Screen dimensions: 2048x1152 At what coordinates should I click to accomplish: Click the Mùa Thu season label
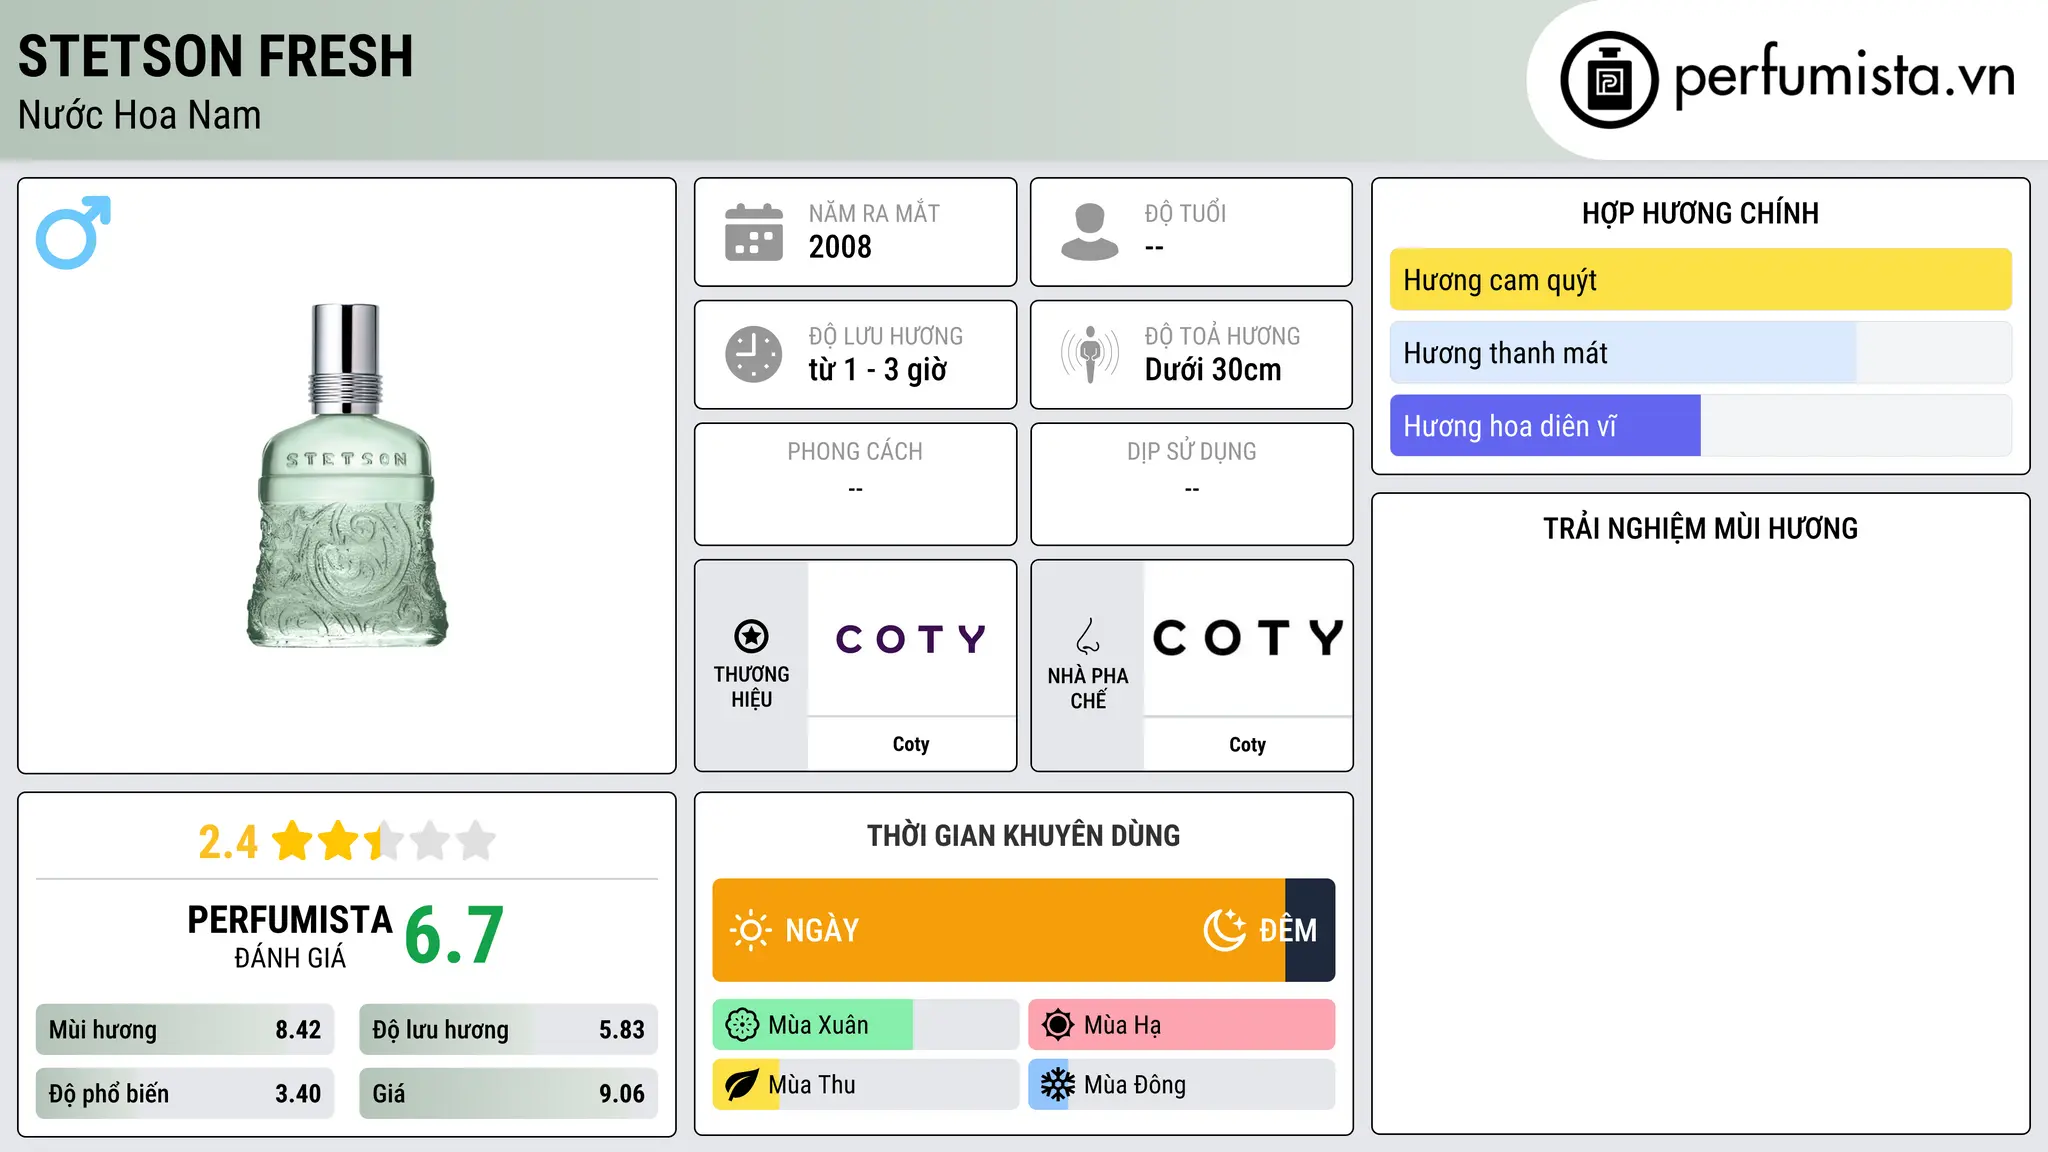[x=812, y=1085]
